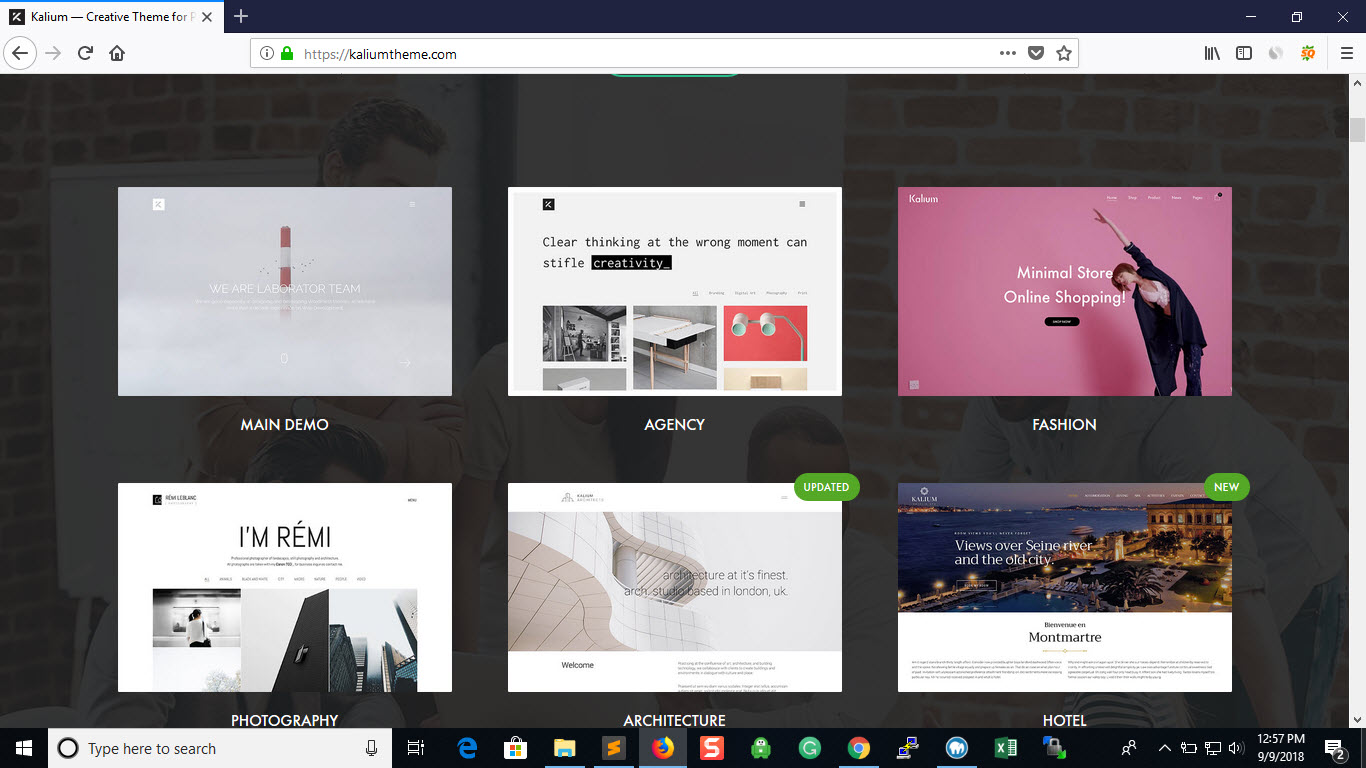This screenshot has width=1366, height=768.
Task: Open the Fashion demo link
Action: coord(1064,424)
